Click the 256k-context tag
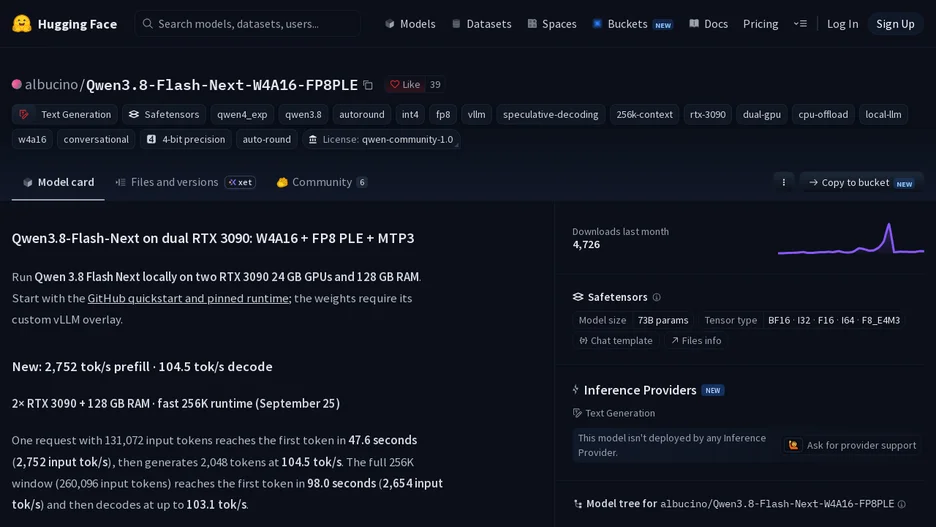Screen dimensions: 936x527 tap(644, 114)
